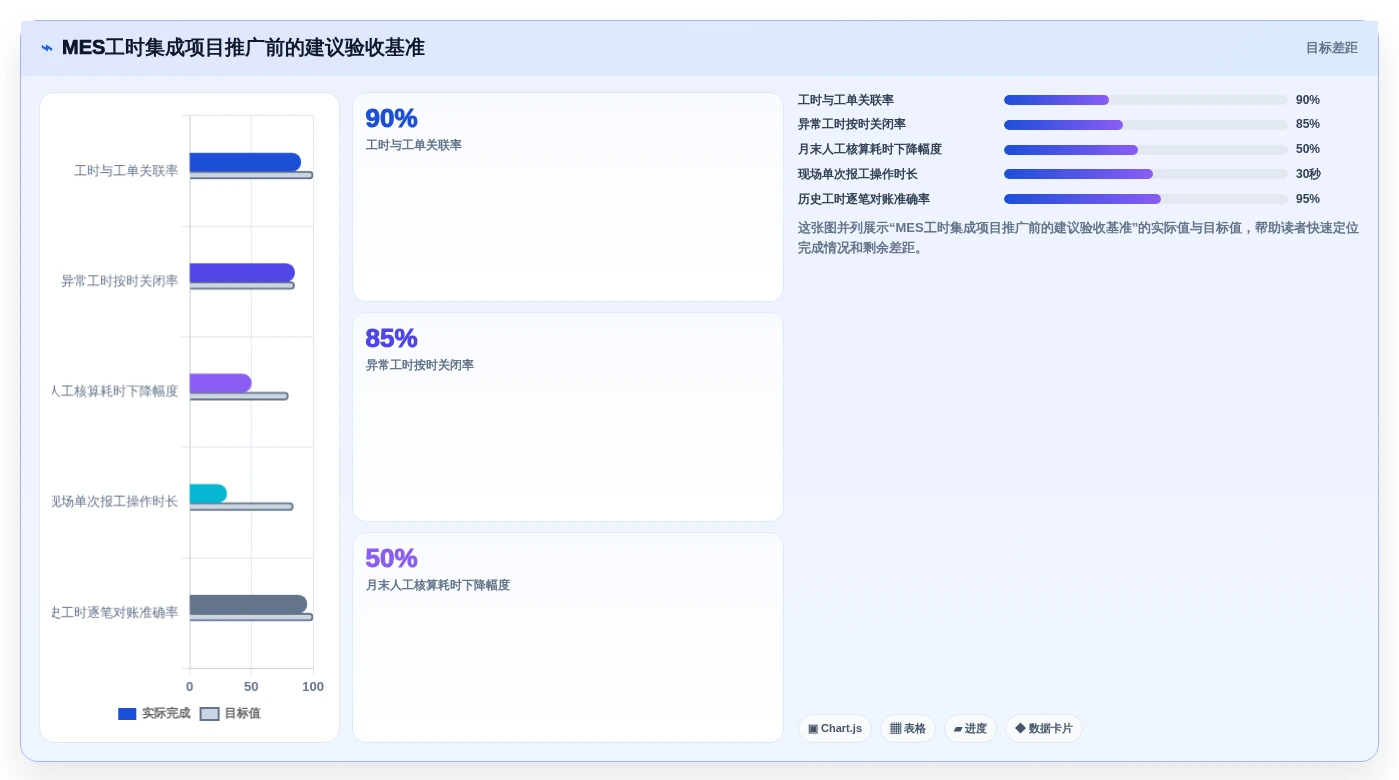1399x780 pixels.
Task: Click the 工时与工单关联率 progress bar
Action: (1146, 100)
